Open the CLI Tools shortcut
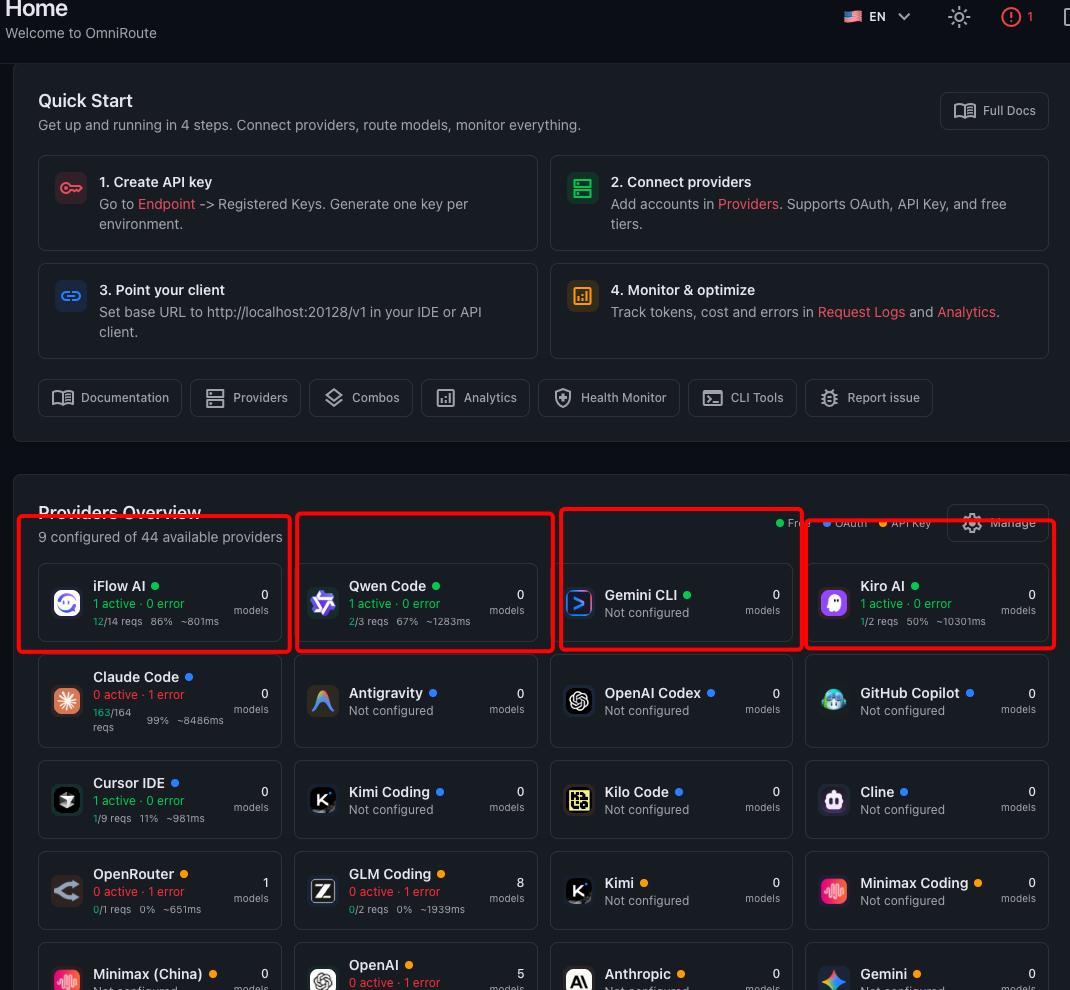 (x=742, y=398)
